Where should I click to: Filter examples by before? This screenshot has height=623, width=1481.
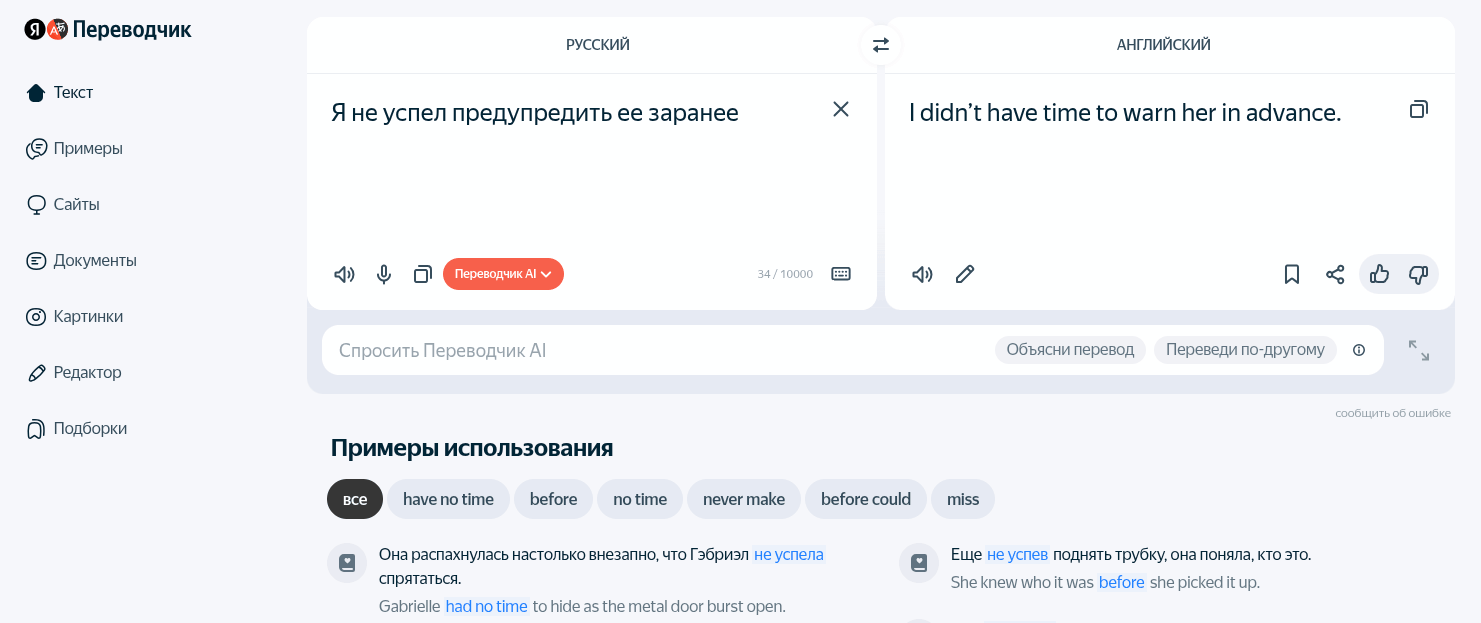(554, 499)
